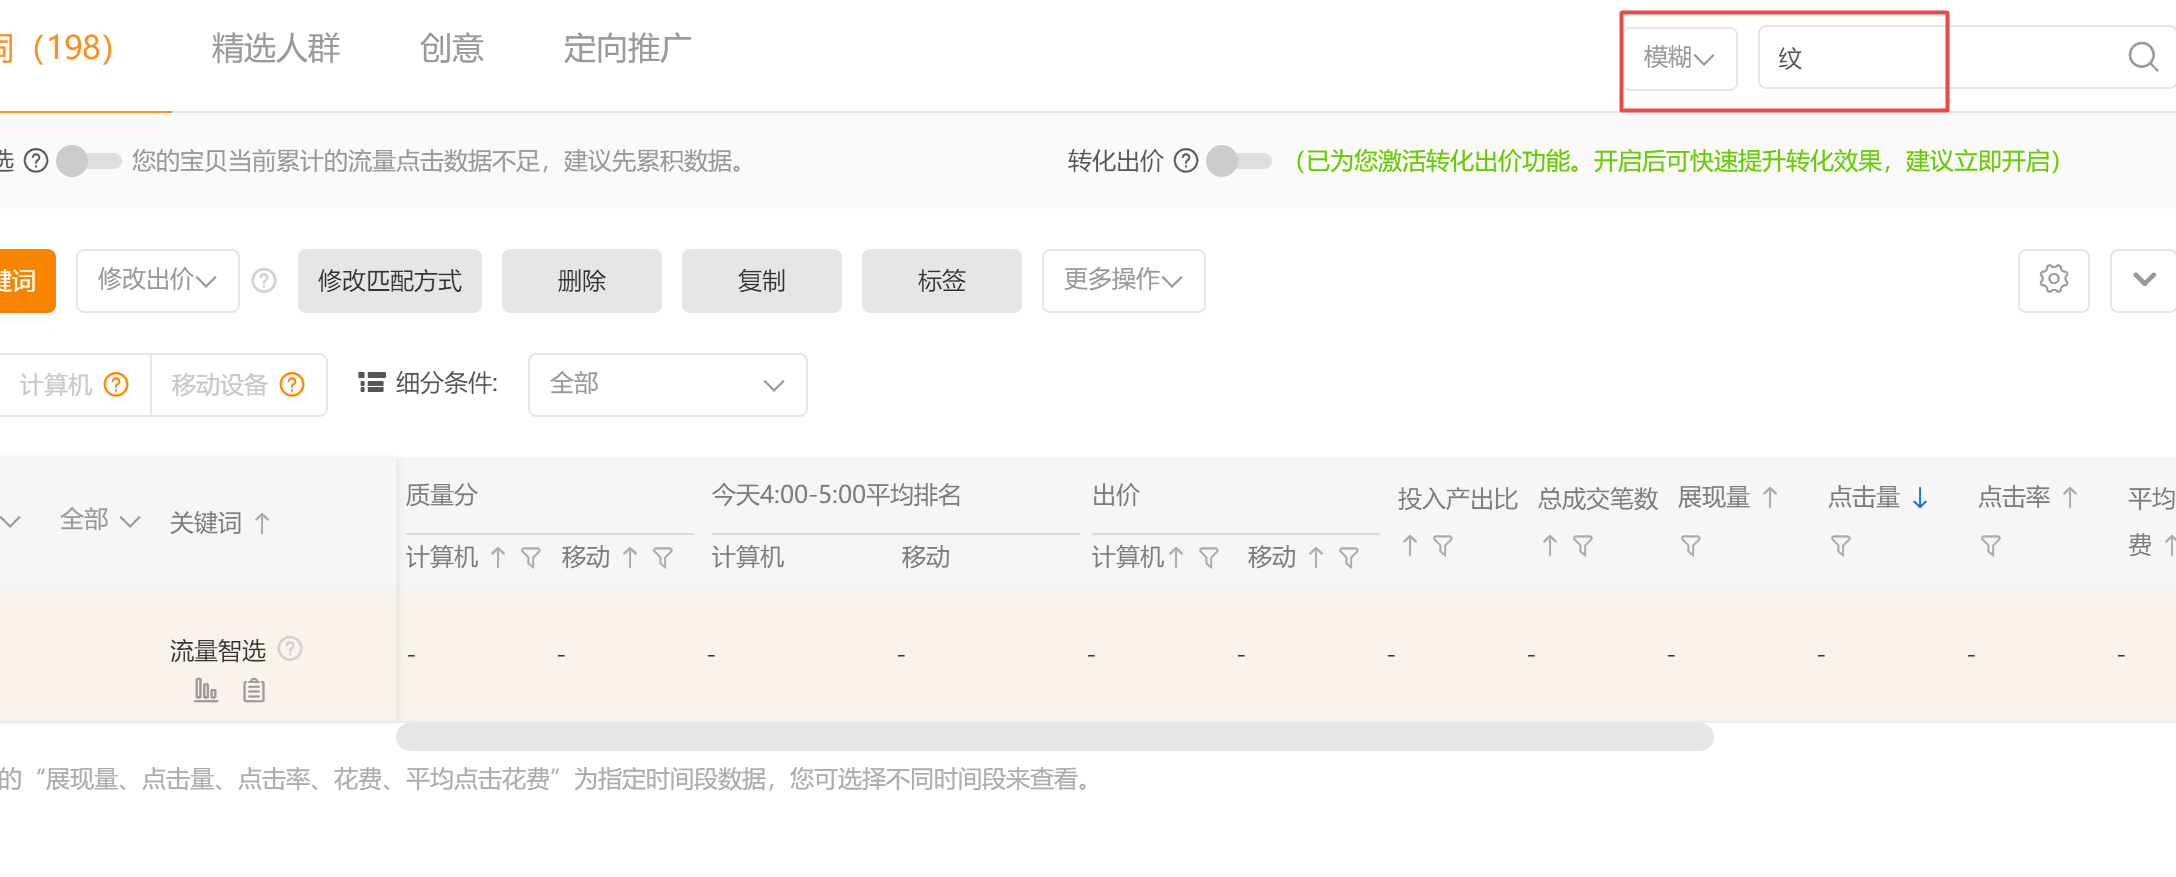The height and width of the screenshot is (877, 2176).
Task: Click filter funnel under 总成交笔数
Action: (1583, 546)
